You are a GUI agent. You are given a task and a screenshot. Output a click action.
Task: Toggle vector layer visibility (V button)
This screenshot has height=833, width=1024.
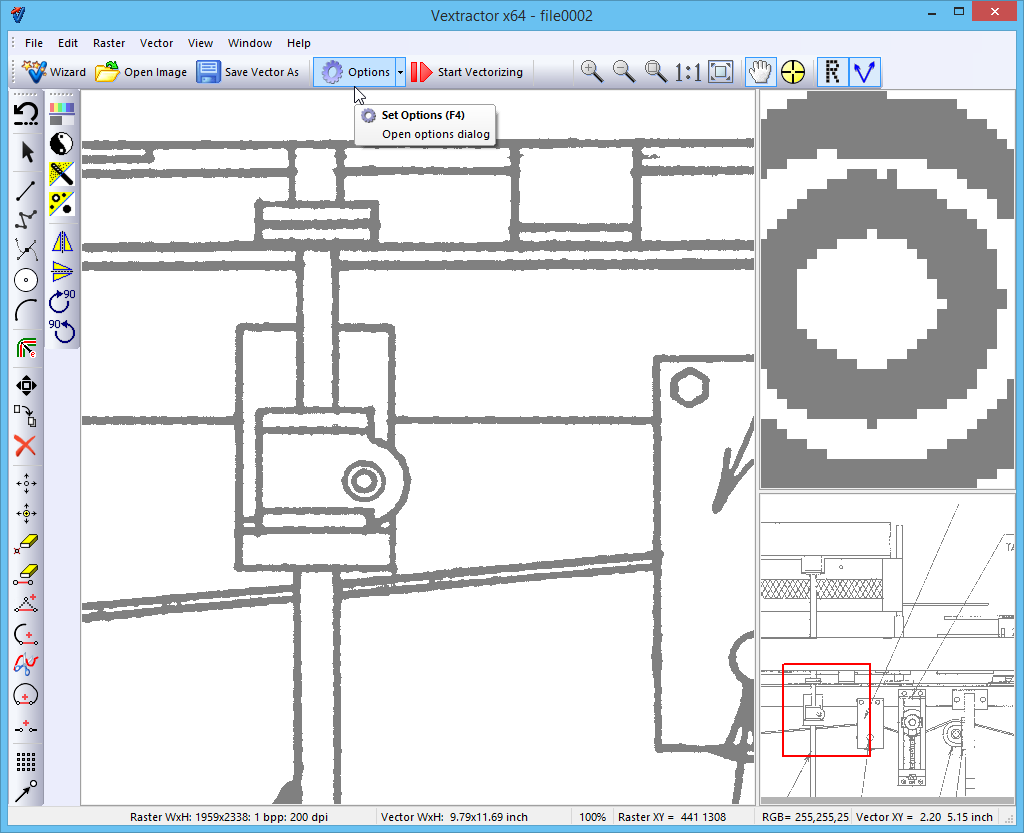(x=863, y=72)
